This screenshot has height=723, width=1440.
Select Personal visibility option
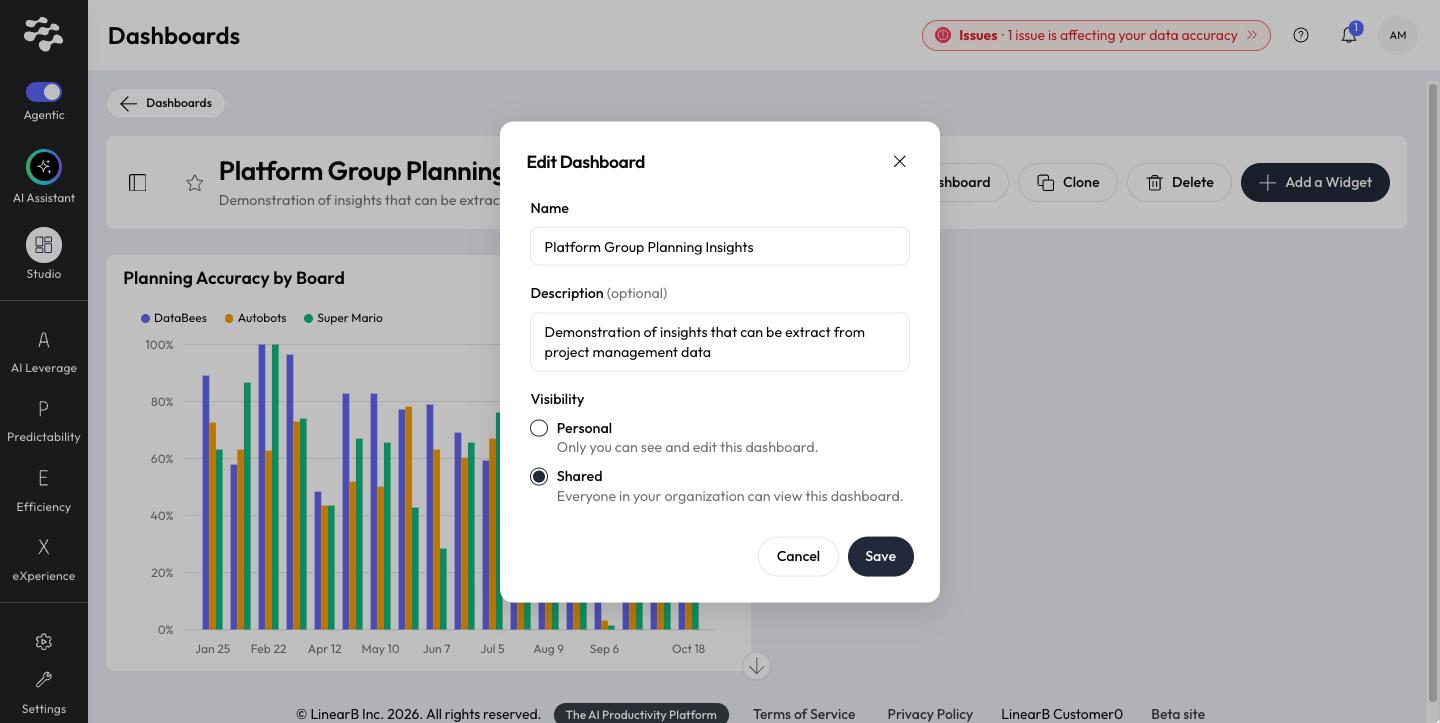click(x=539, y=428)
